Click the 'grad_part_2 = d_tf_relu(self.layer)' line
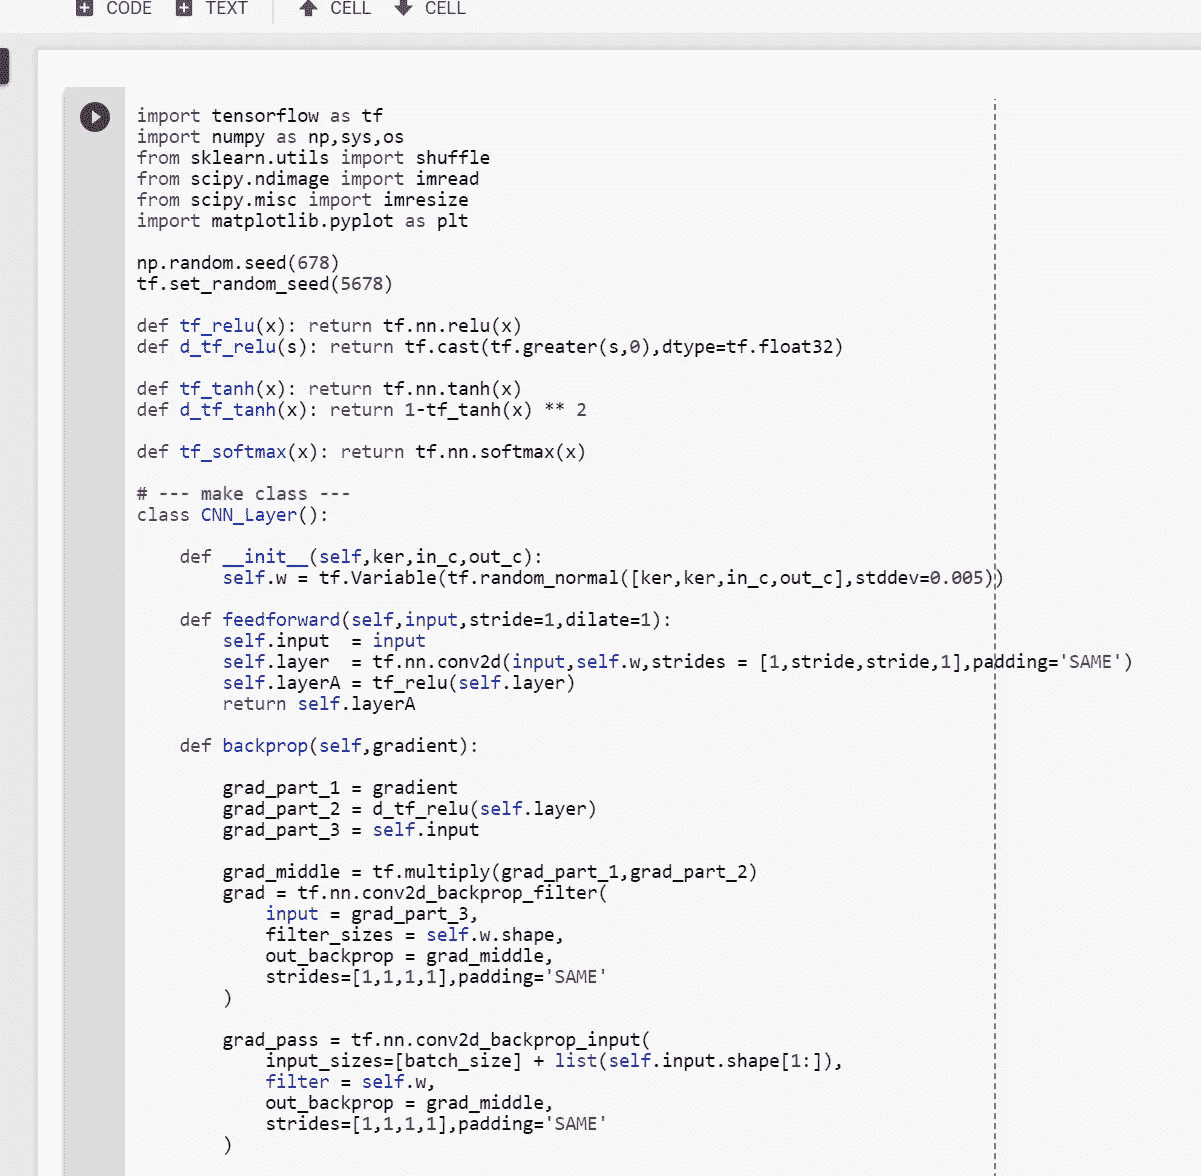 410,809
